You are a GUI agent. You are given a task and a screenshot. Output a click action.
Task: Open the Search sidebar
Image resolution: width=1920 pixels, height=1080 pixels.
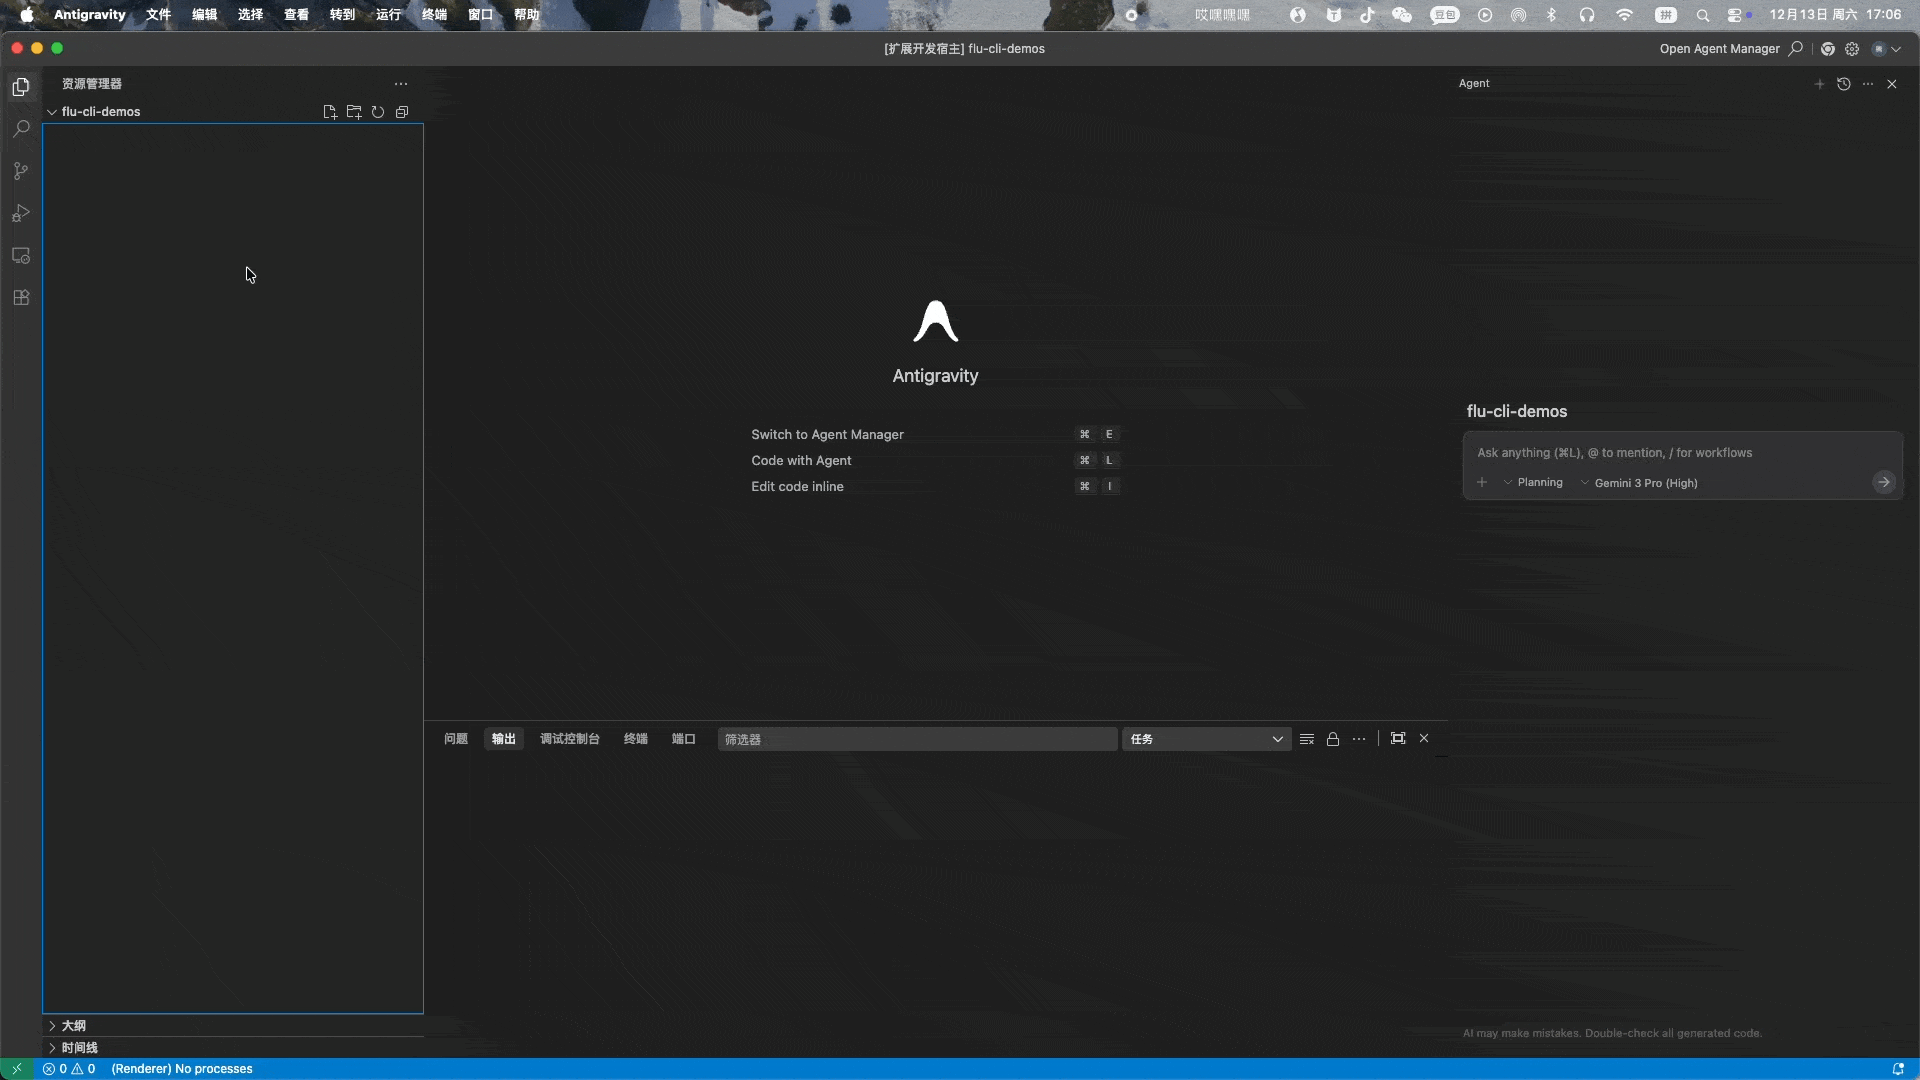pos(21,129)
